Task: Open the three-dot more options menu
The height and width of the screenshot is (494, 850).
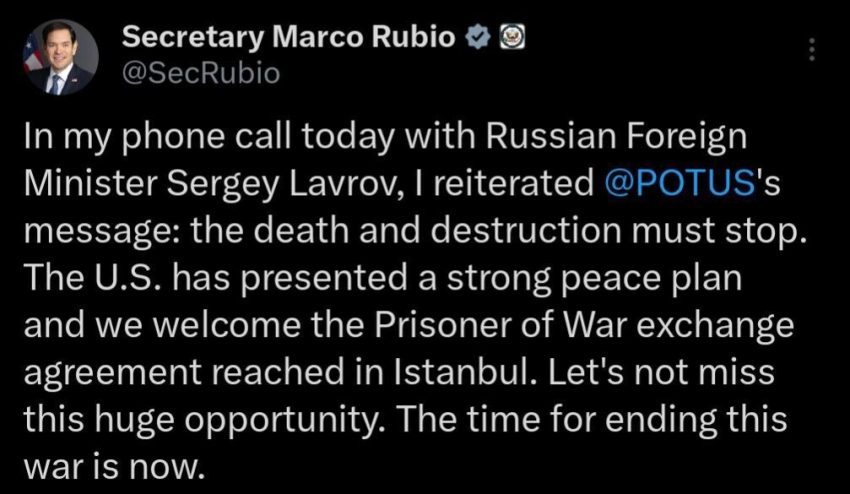Action: (x=811, y=48)
